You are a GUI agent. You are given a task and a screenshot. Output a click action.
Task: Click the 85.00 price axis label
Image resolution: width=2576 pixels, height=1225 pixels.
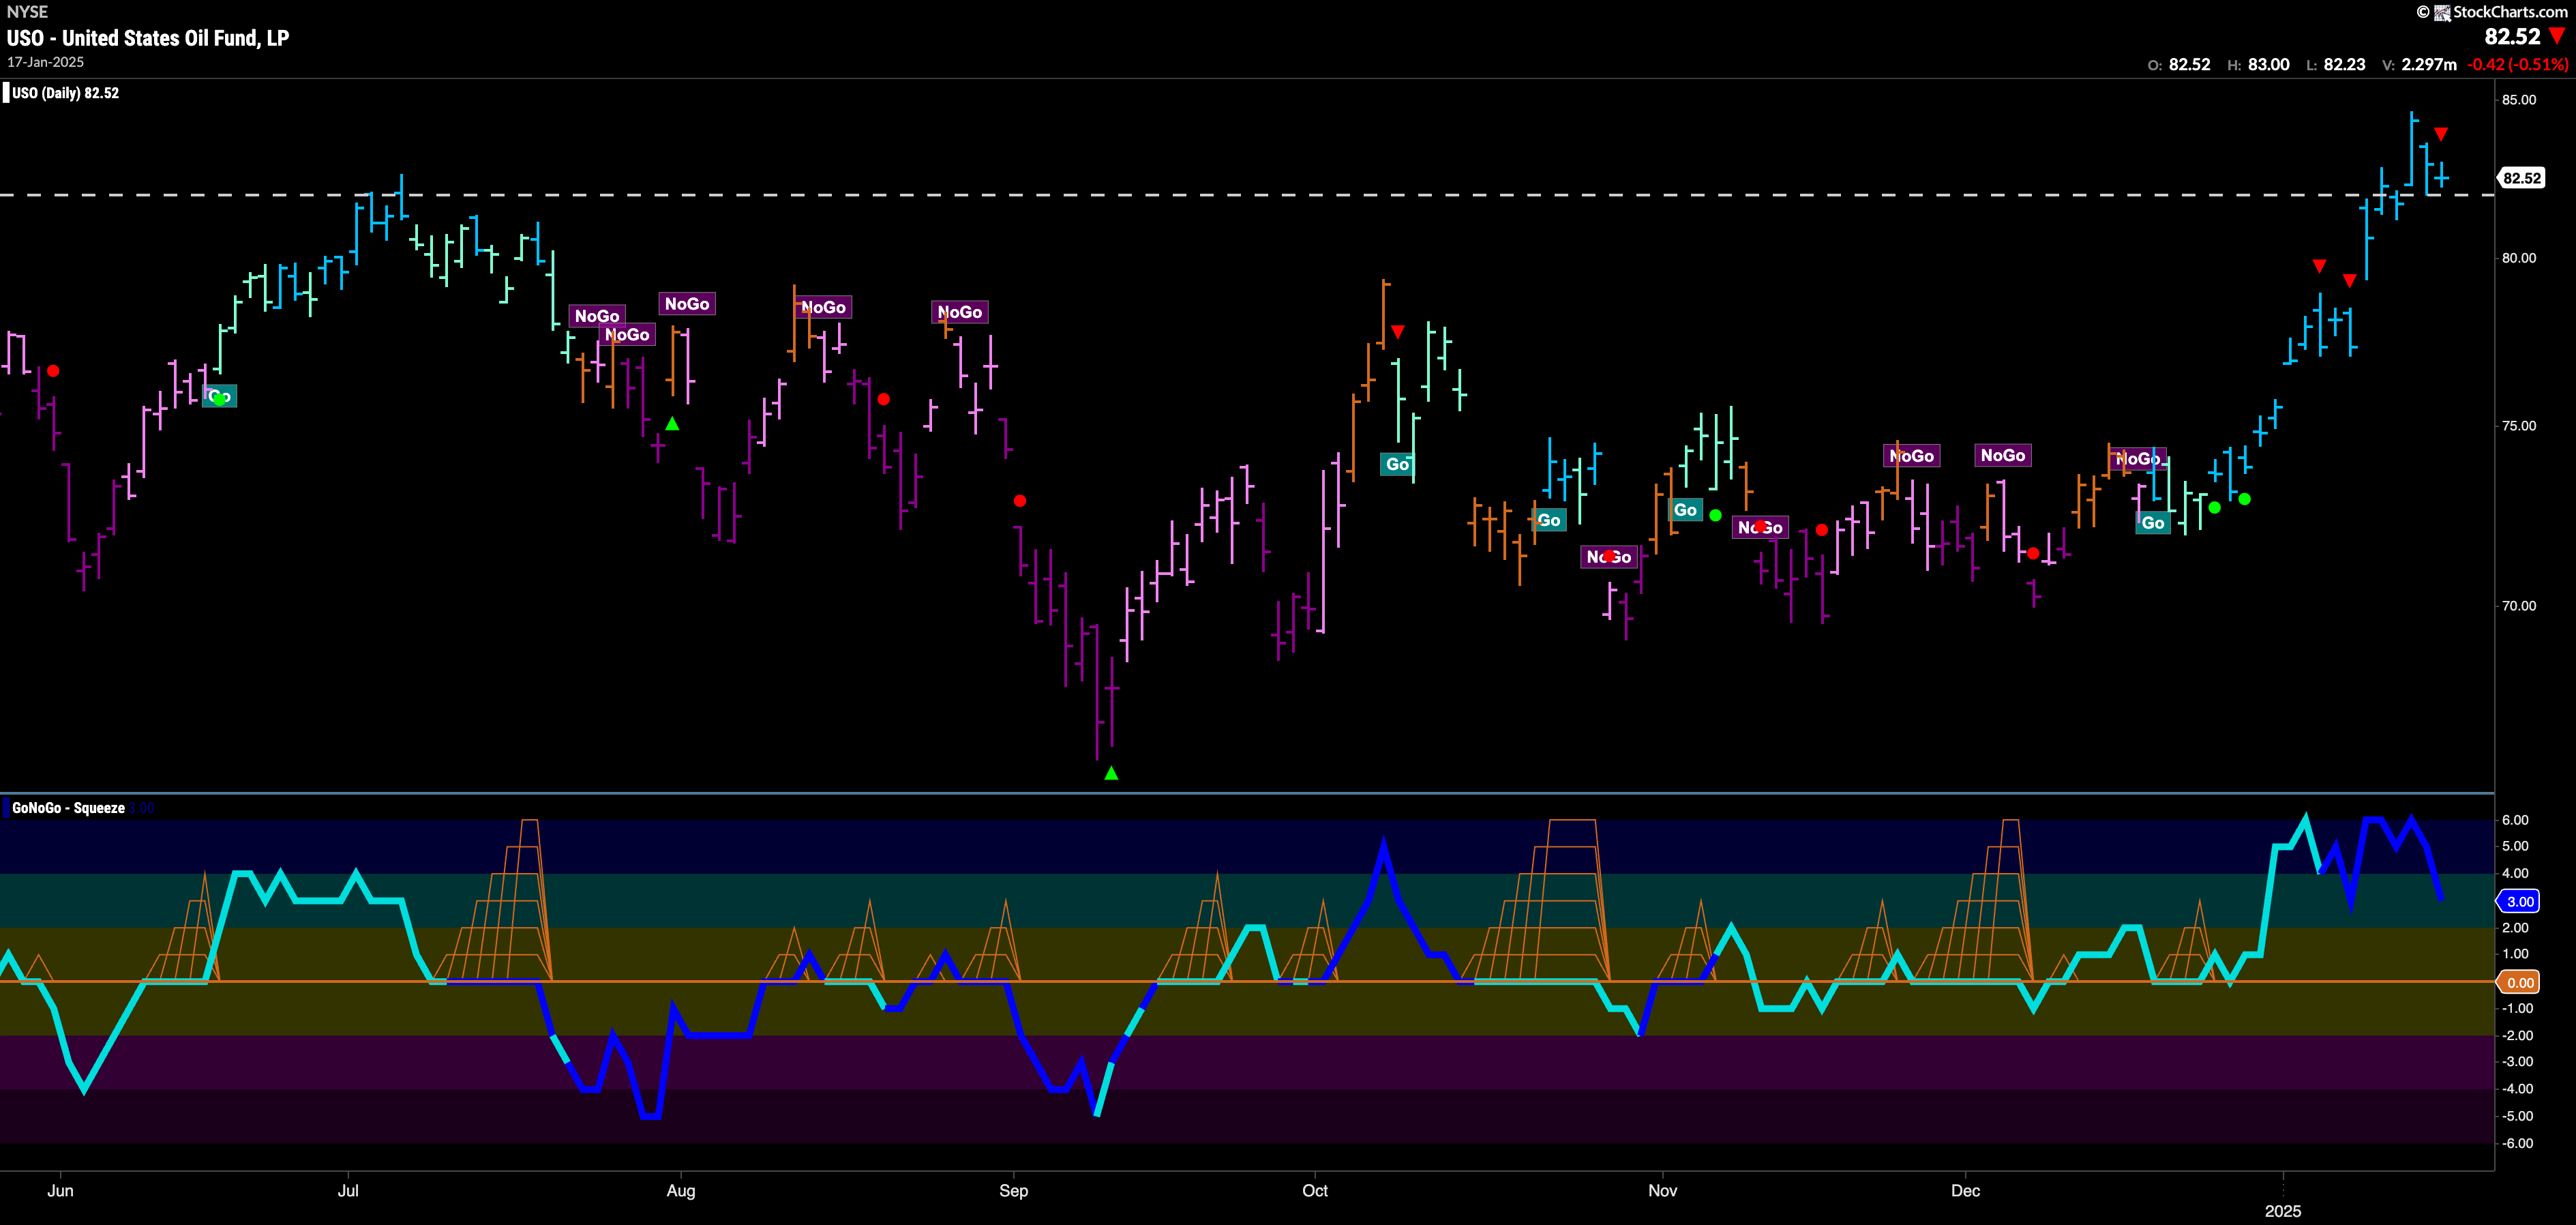coord(2519,100)
